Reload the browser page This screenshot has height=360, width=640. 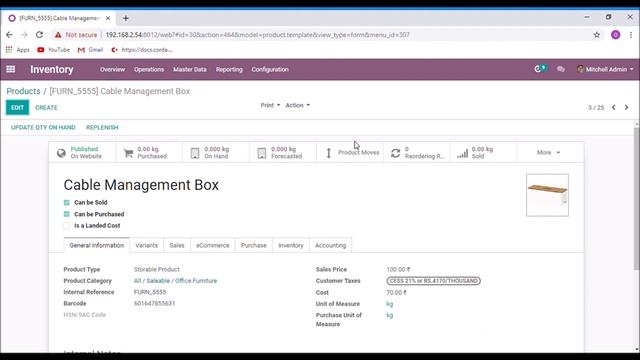click(39, 35)
